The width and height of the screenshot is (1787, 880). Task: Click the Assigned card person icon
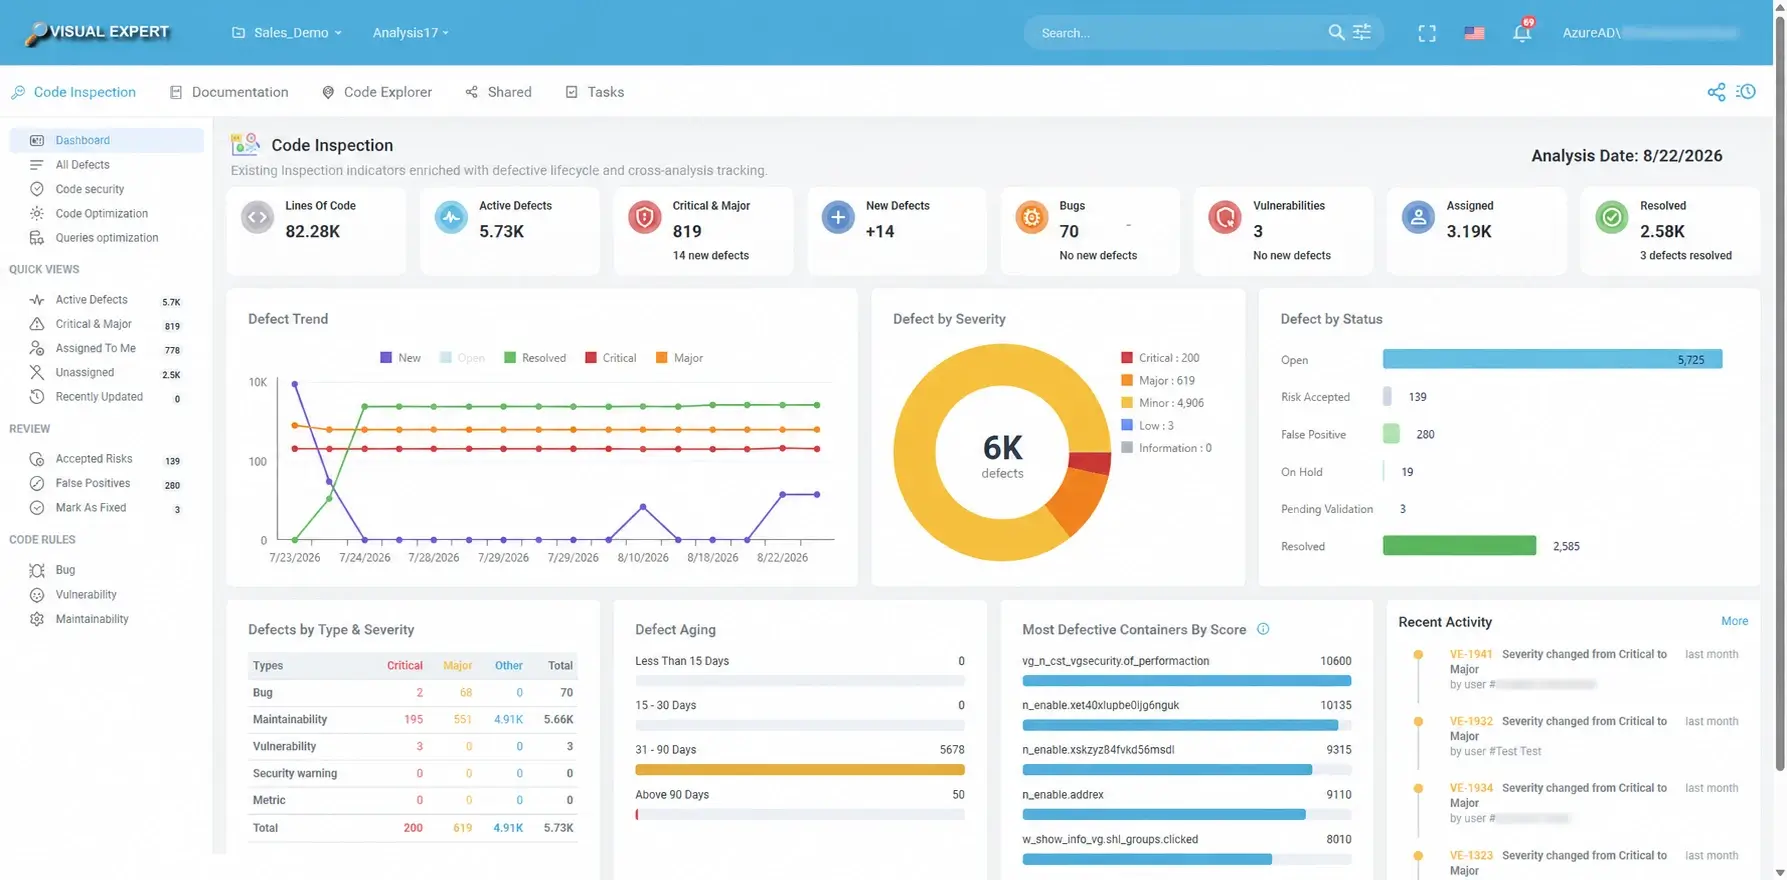tap(1418, 217)
